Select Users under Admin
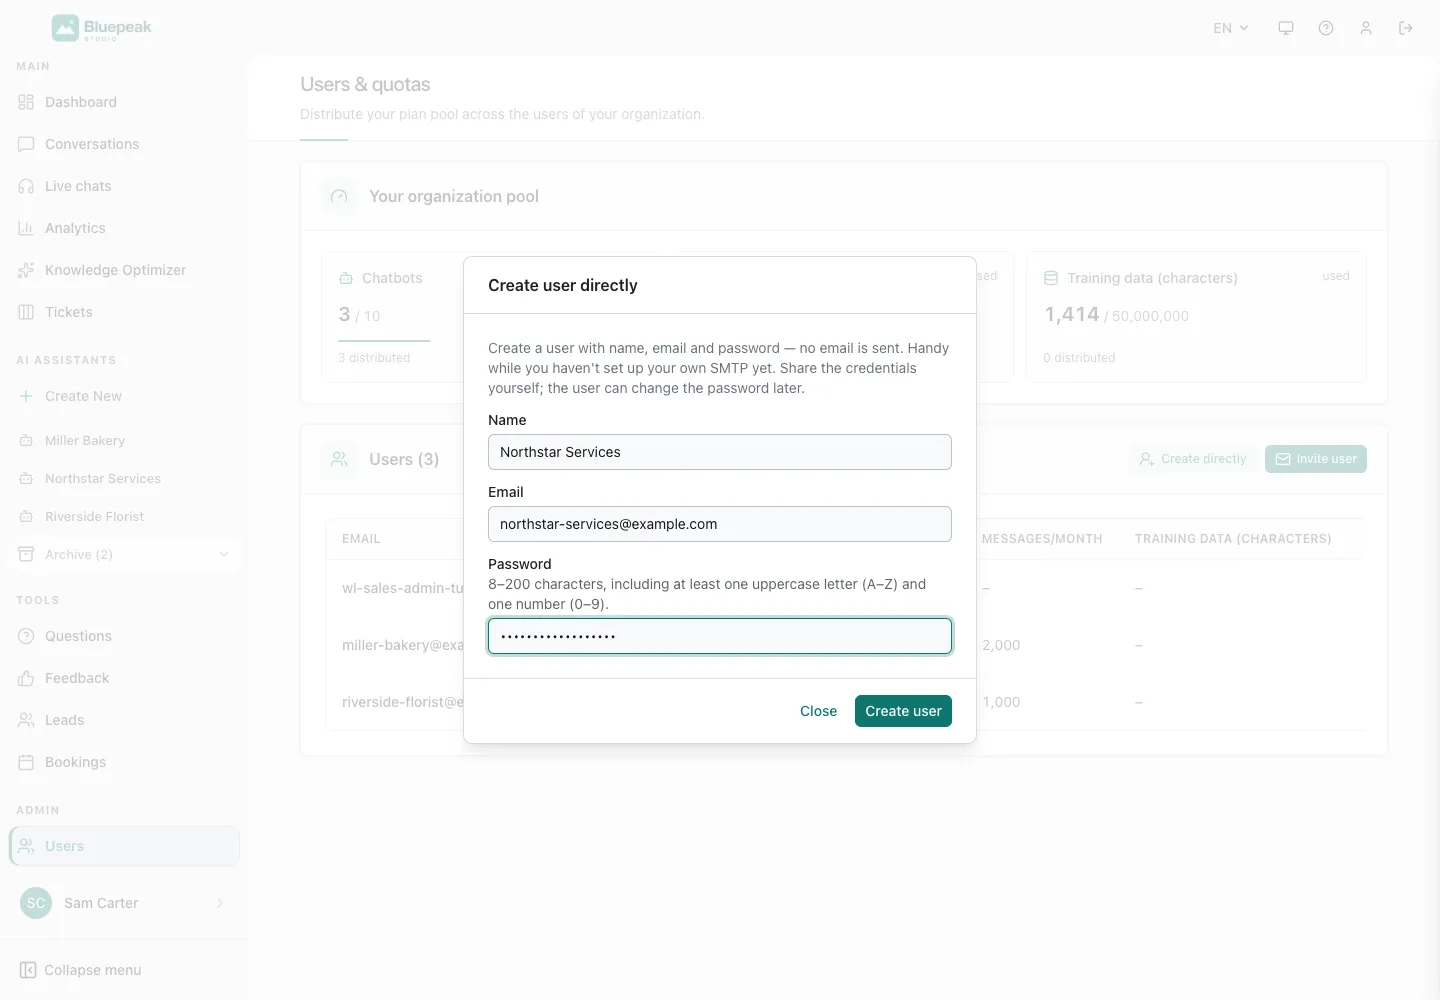Screen dimensions: 1440x1000 point(124,846)
